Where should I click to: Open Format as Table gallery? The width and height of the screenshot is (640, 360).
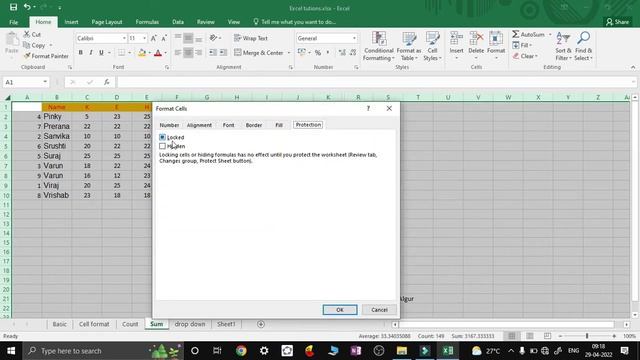click(x=409, y=46)
